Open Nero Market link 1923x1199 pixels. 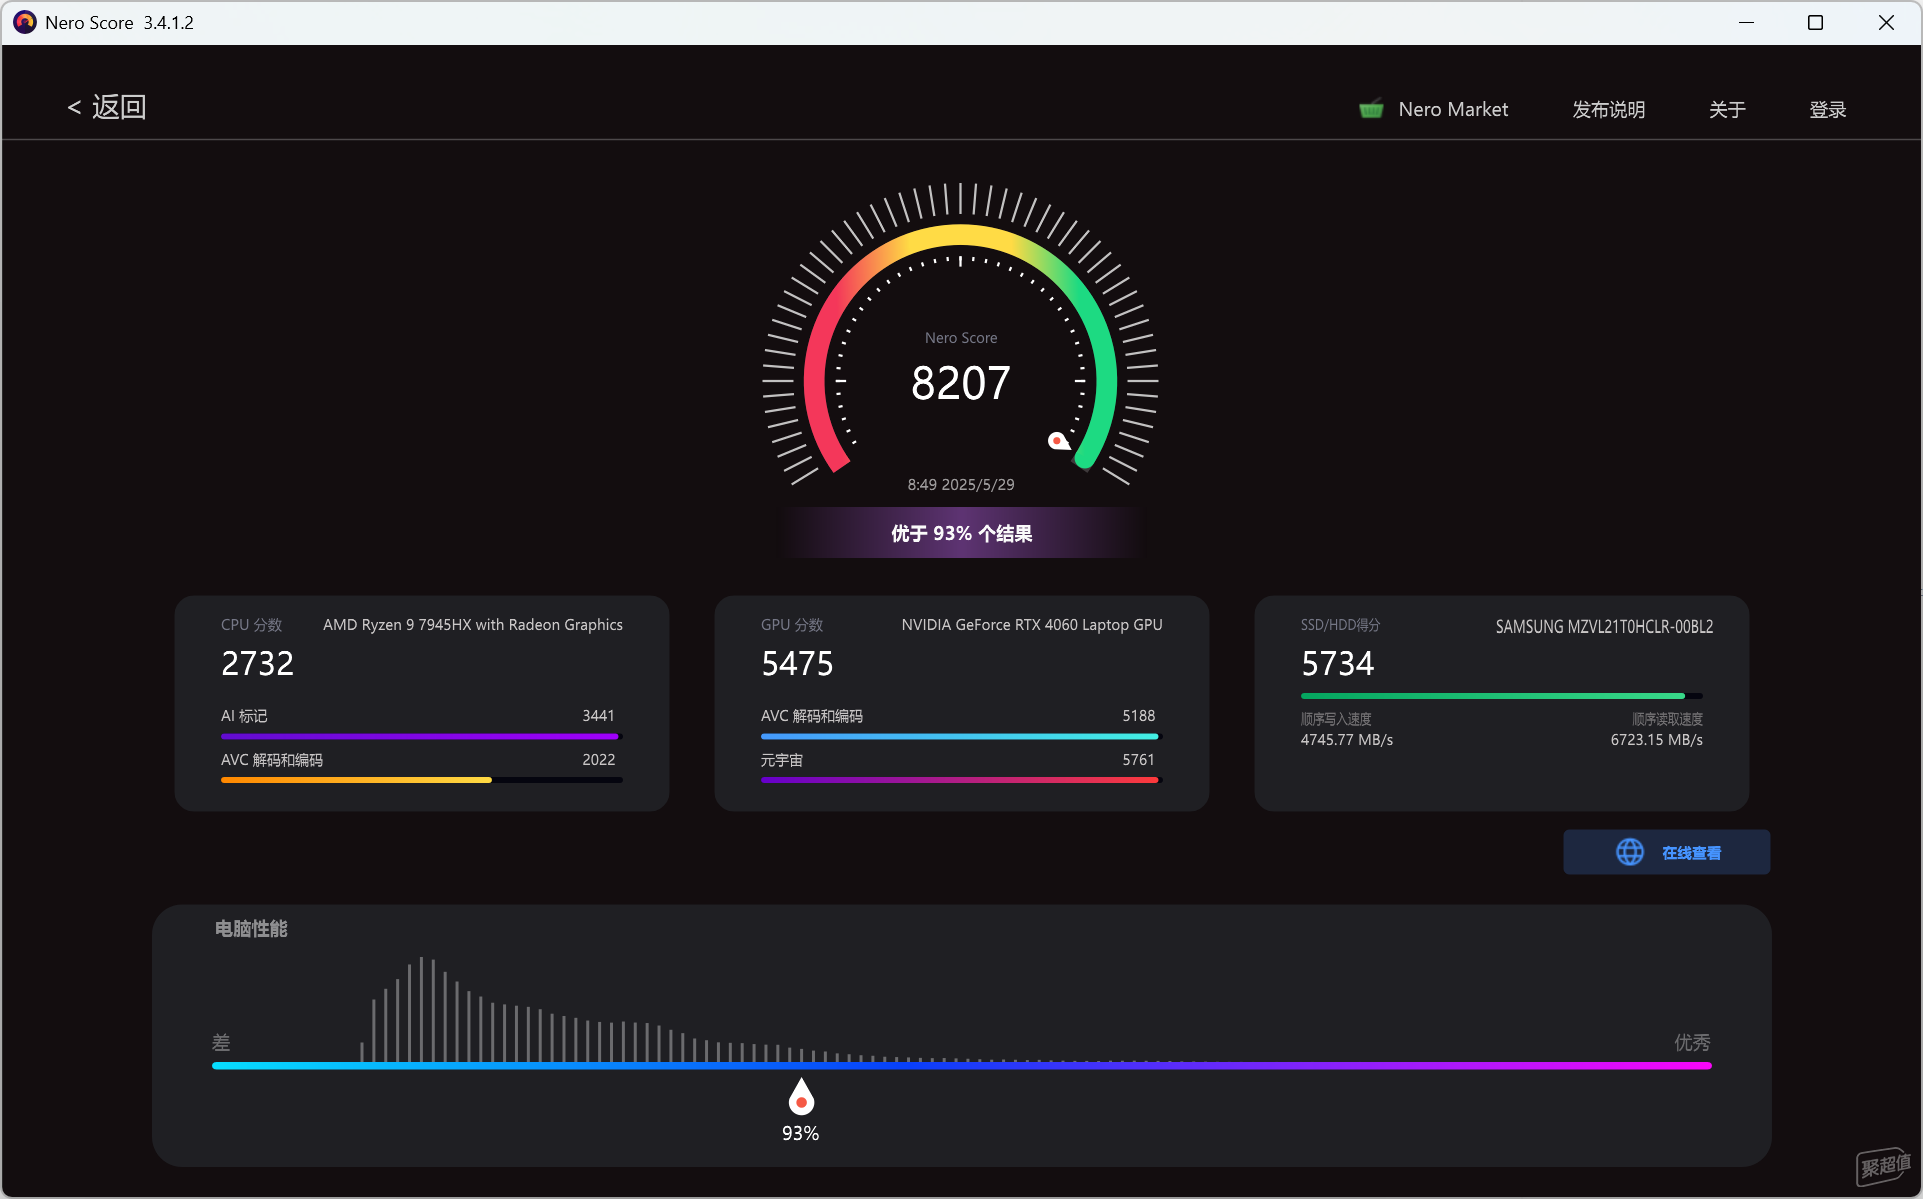(x=1452, y=109)
